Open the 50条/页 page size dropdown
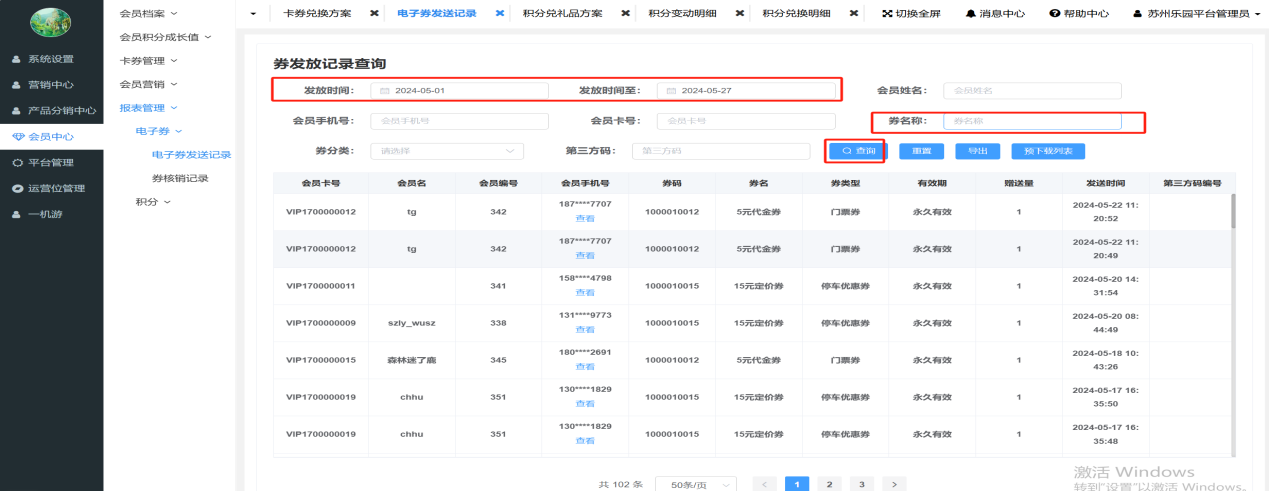 point(696,484)
